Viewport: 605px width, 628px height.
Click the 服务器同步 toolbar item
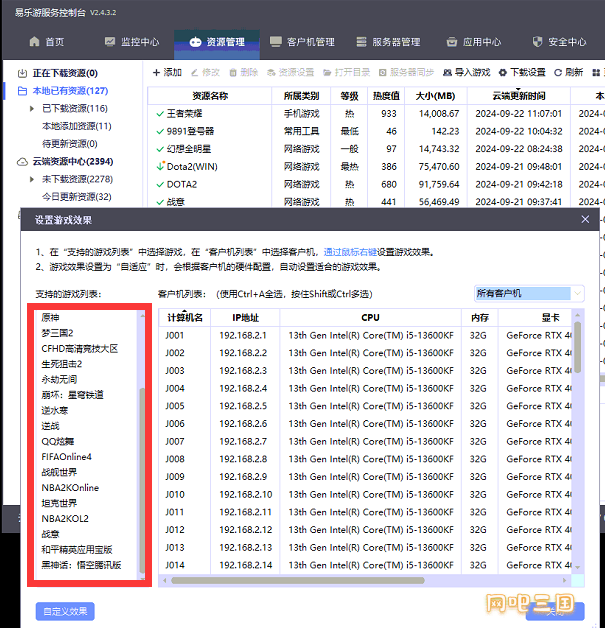406,72
